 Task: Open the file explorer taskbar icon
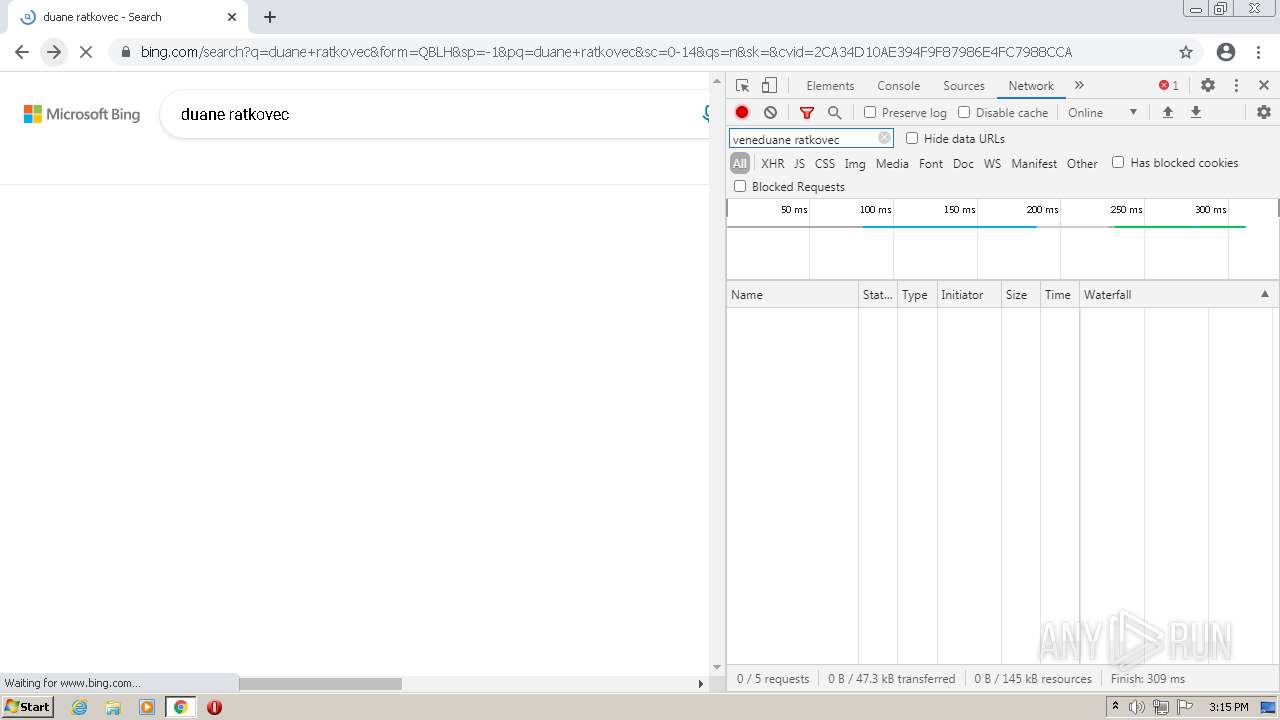113,707
